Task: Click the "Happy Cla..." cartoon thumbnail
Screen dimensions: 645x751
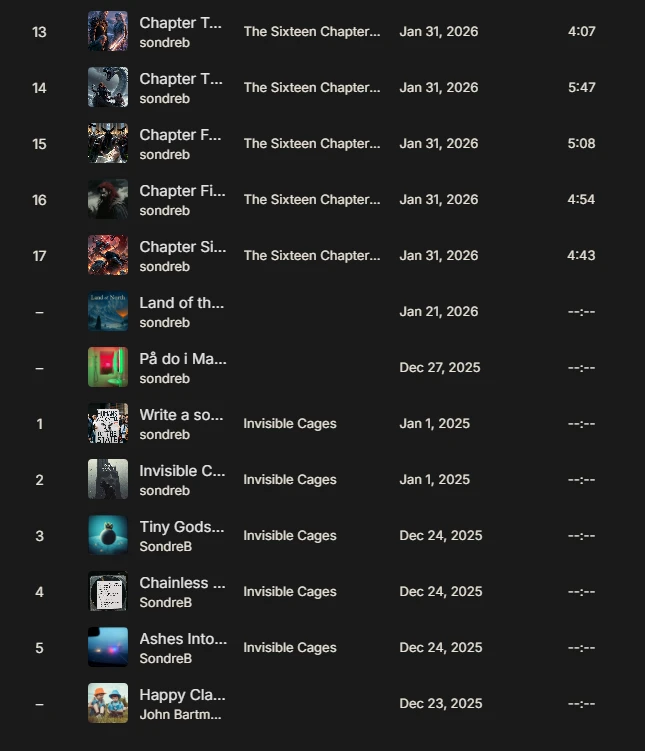Action: pos(107,703)
